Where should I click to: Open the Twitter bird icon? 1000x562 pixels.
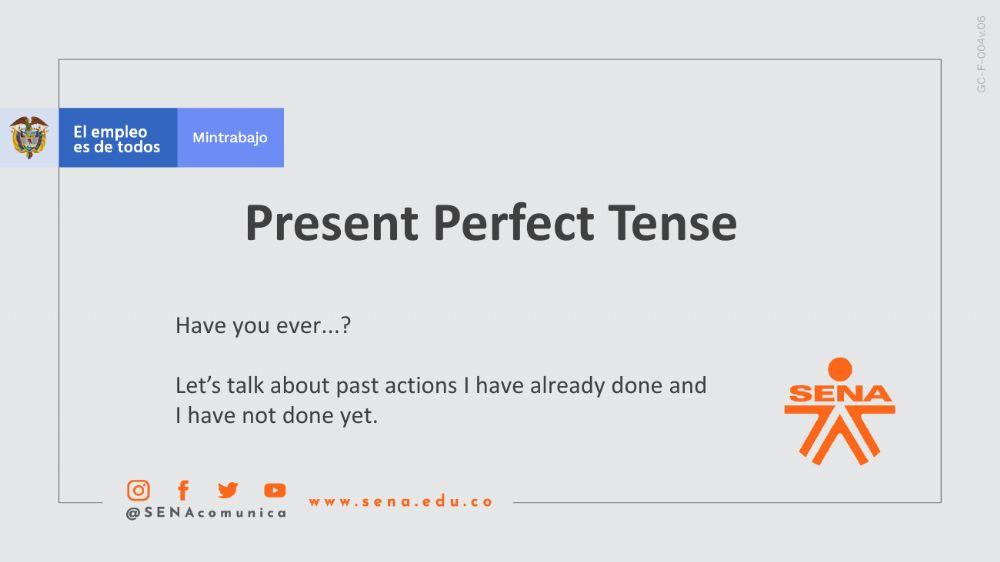228,490
